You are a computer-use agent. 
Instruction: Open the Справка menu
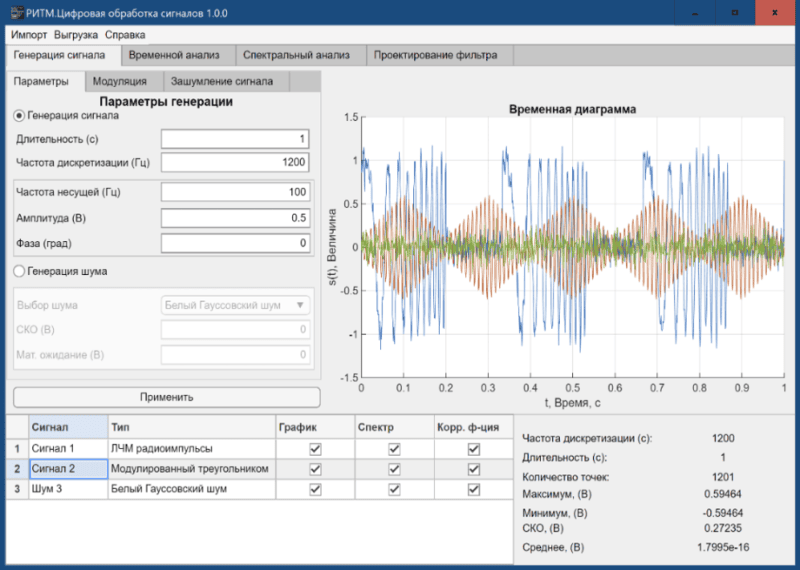[125, 34]
